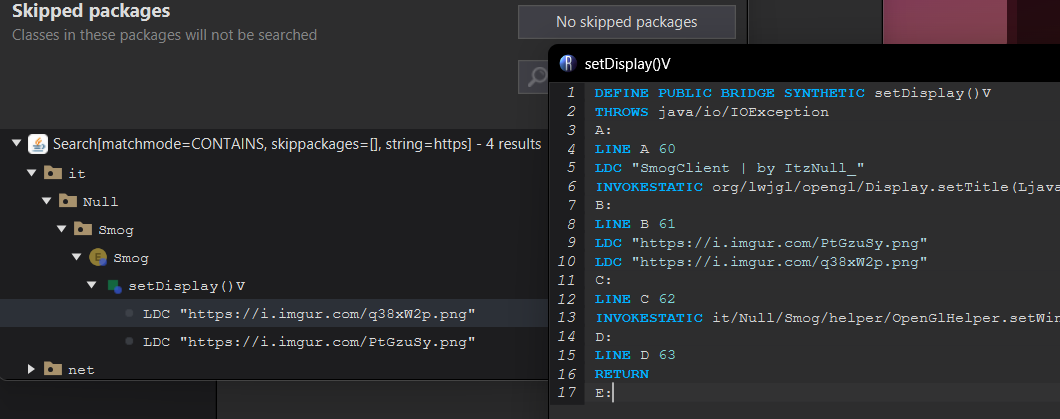Click the Recaf icon in setDisplay window title
The image size is (1060, 419).
click(569, 64)
